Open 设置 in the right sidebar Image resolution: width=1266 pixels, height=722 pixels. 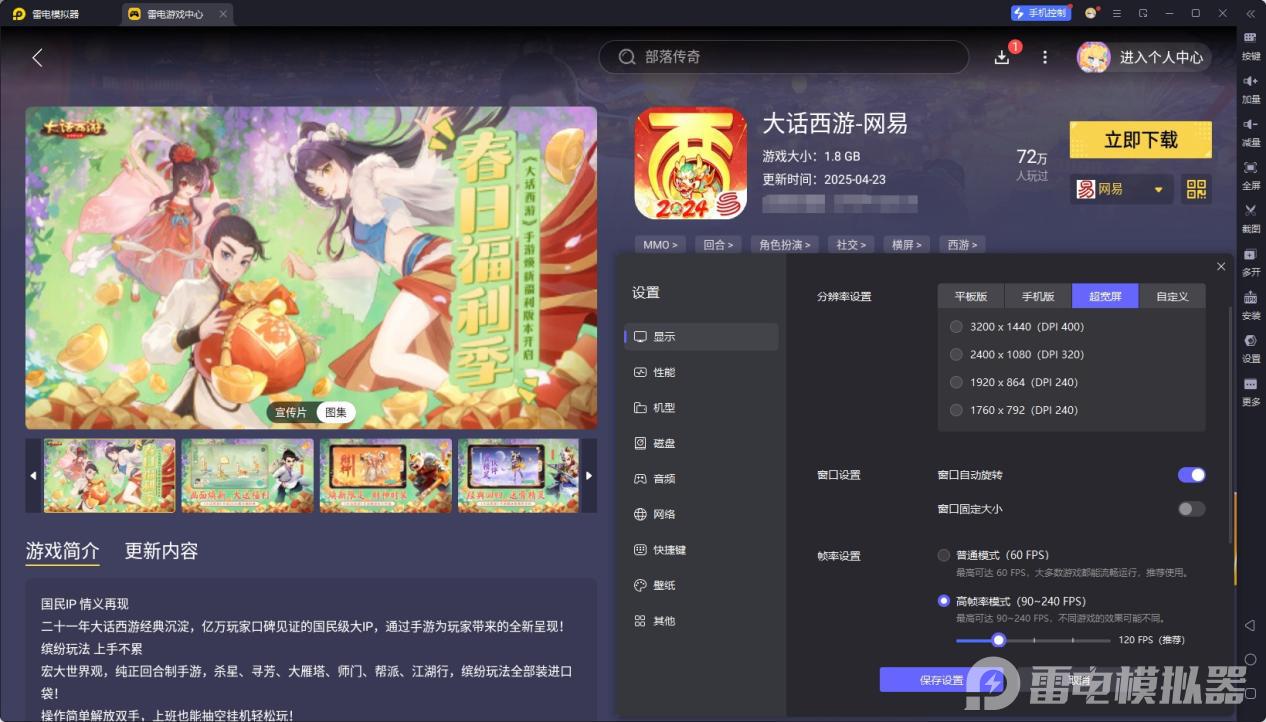[x=1251, y=347]
